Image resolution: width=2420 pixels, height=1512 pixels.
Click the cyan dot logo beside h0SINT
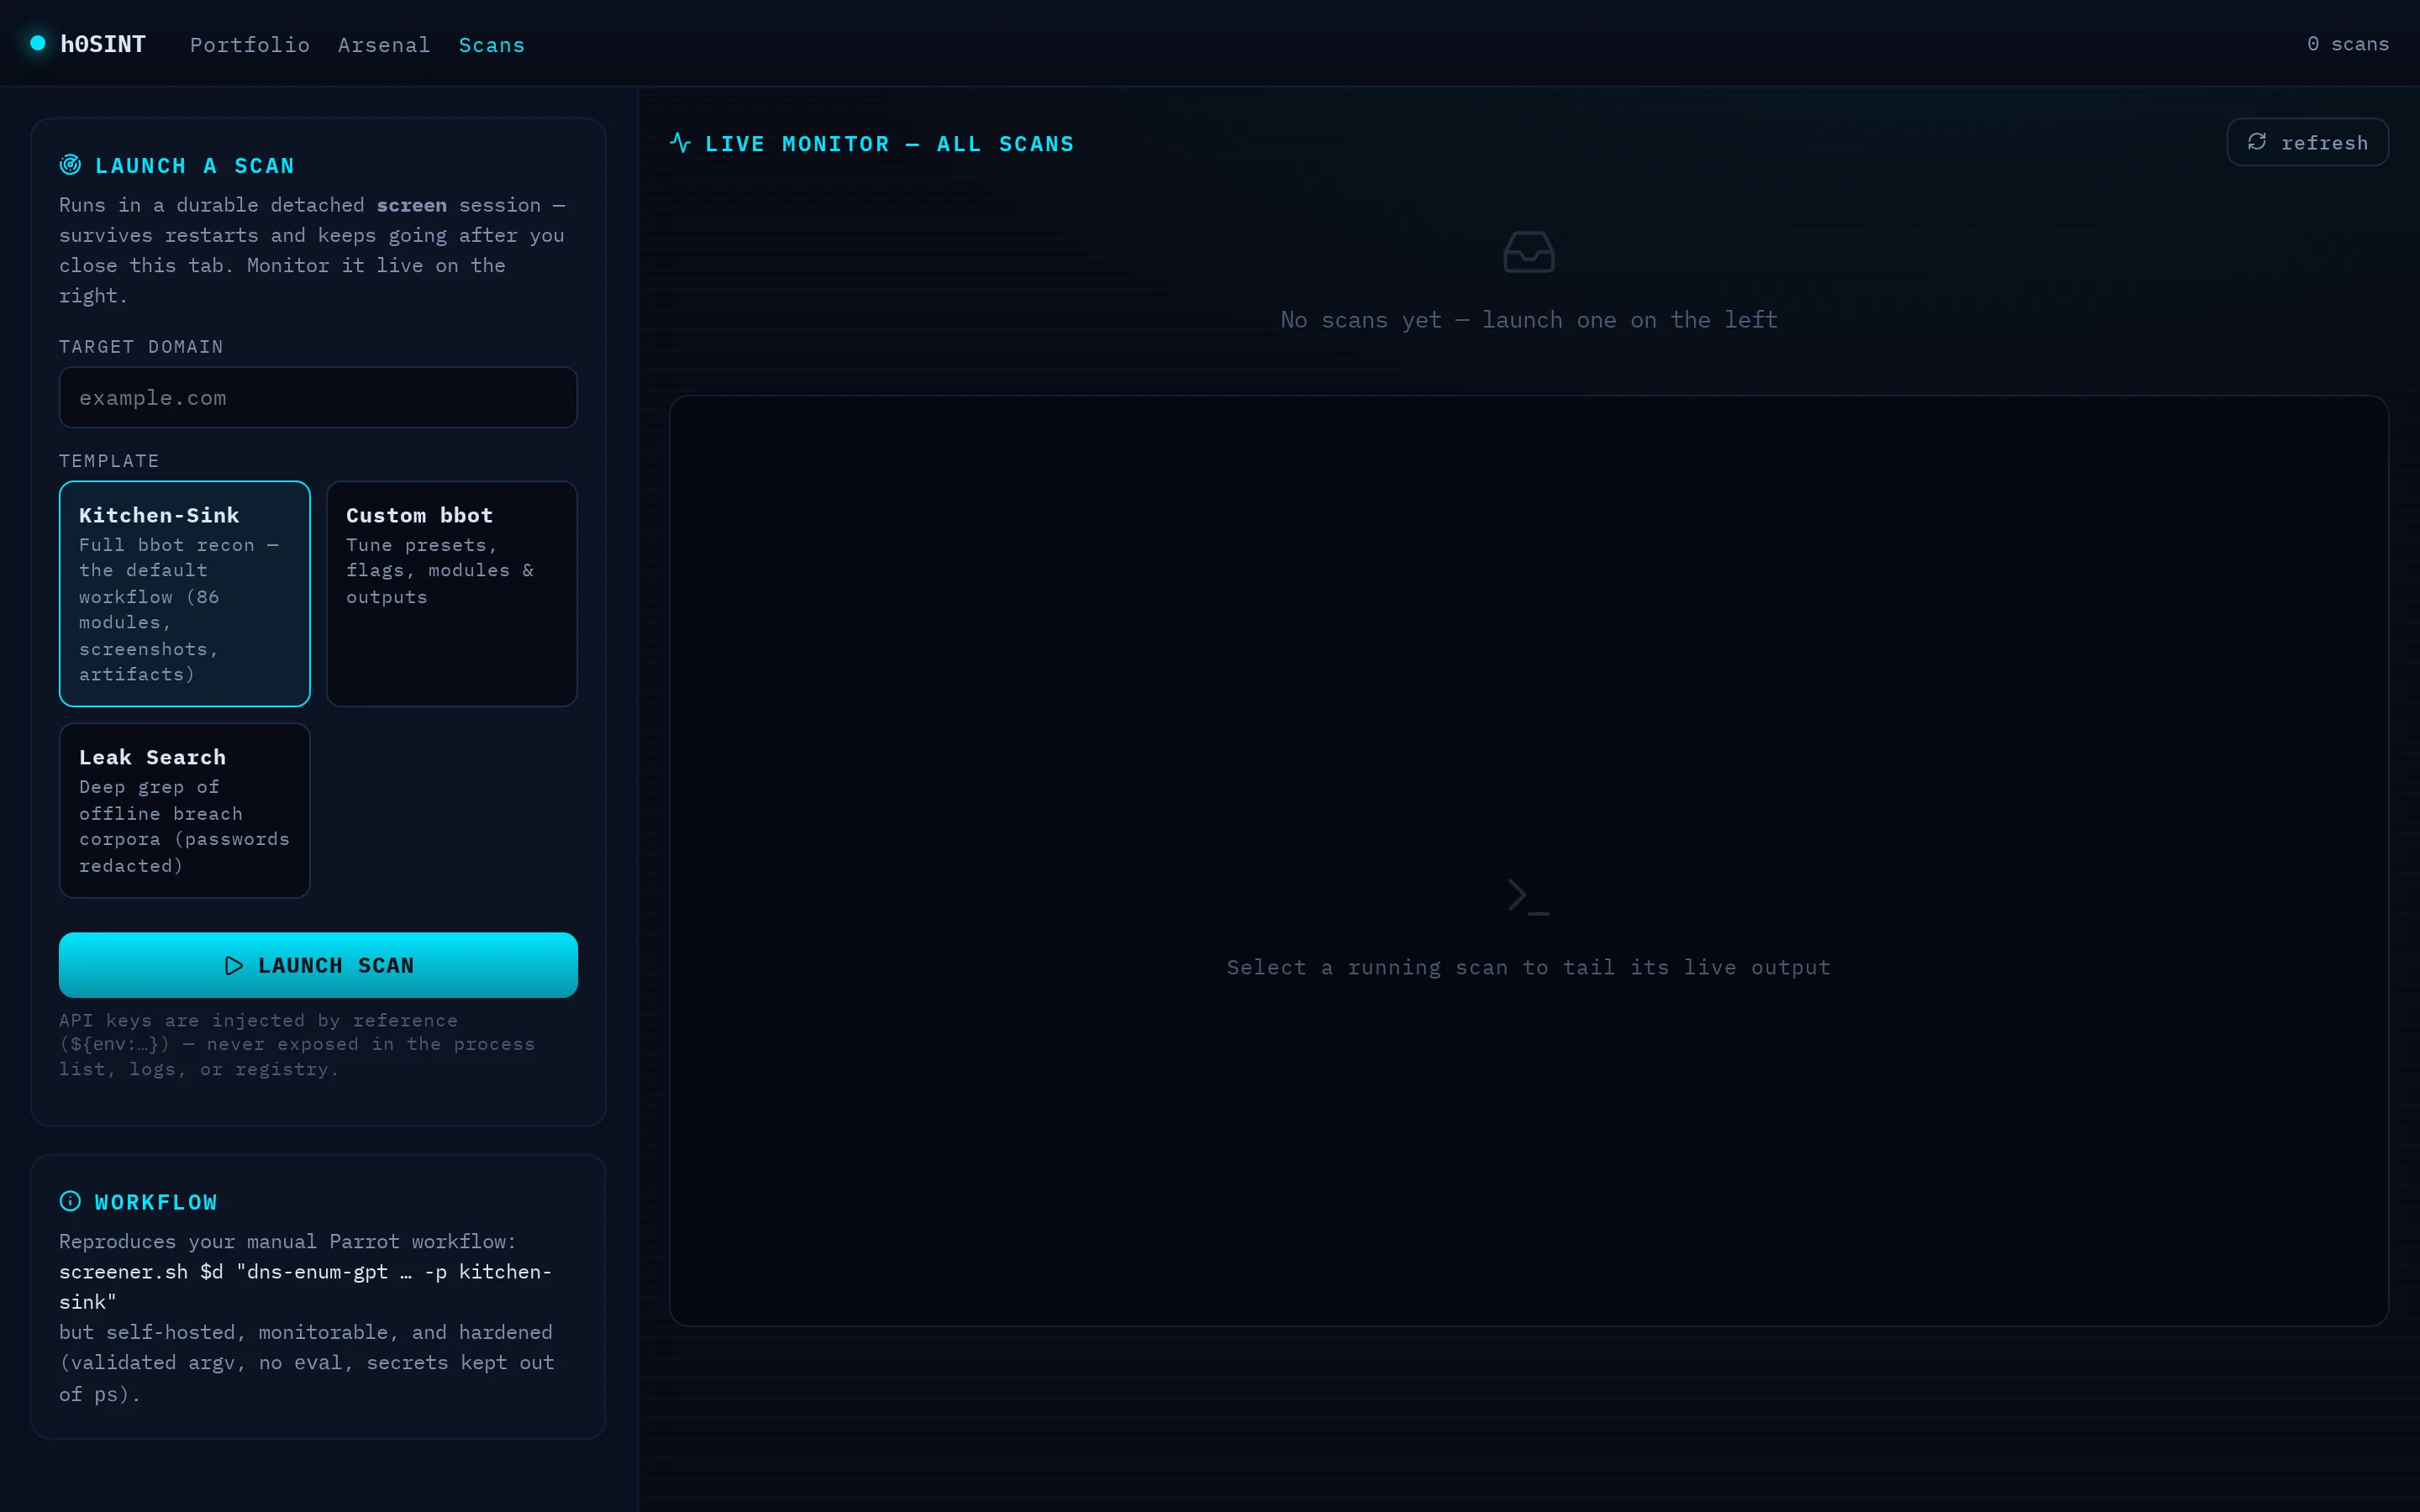[38, 43]
